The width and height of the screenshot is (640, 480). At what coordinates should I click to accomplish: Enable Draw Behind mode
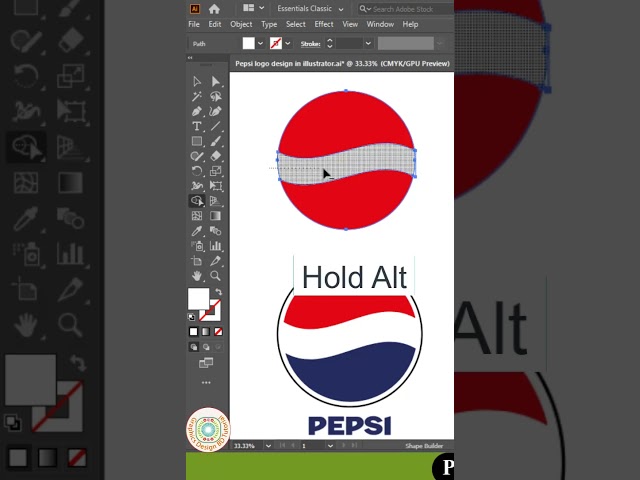tap(206, 347)
